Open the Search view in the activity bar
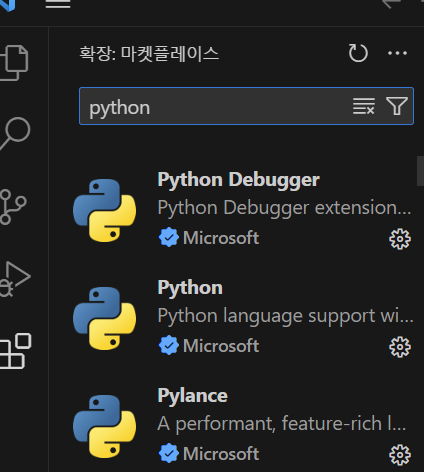This screenshot has width=424, height=472. coord(15,134)
